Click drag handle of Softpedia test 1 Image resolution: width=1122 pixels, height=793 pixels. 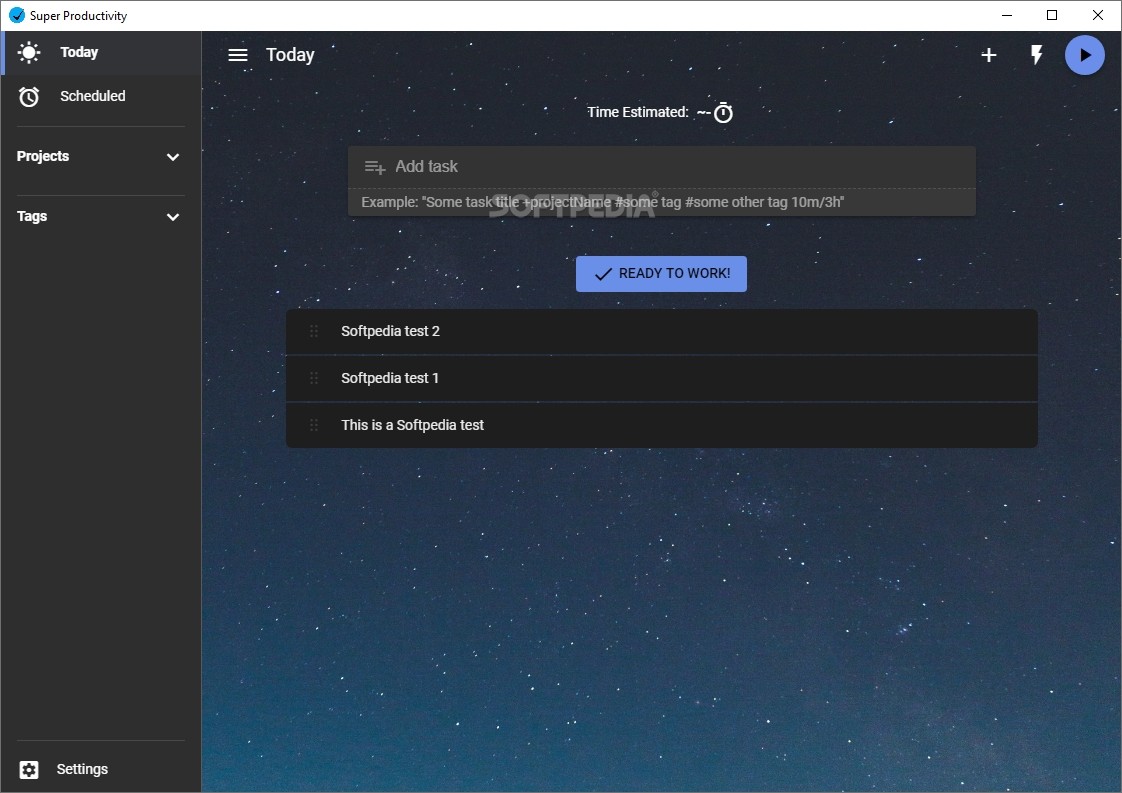pyautogui.click(x=313, y=378)
